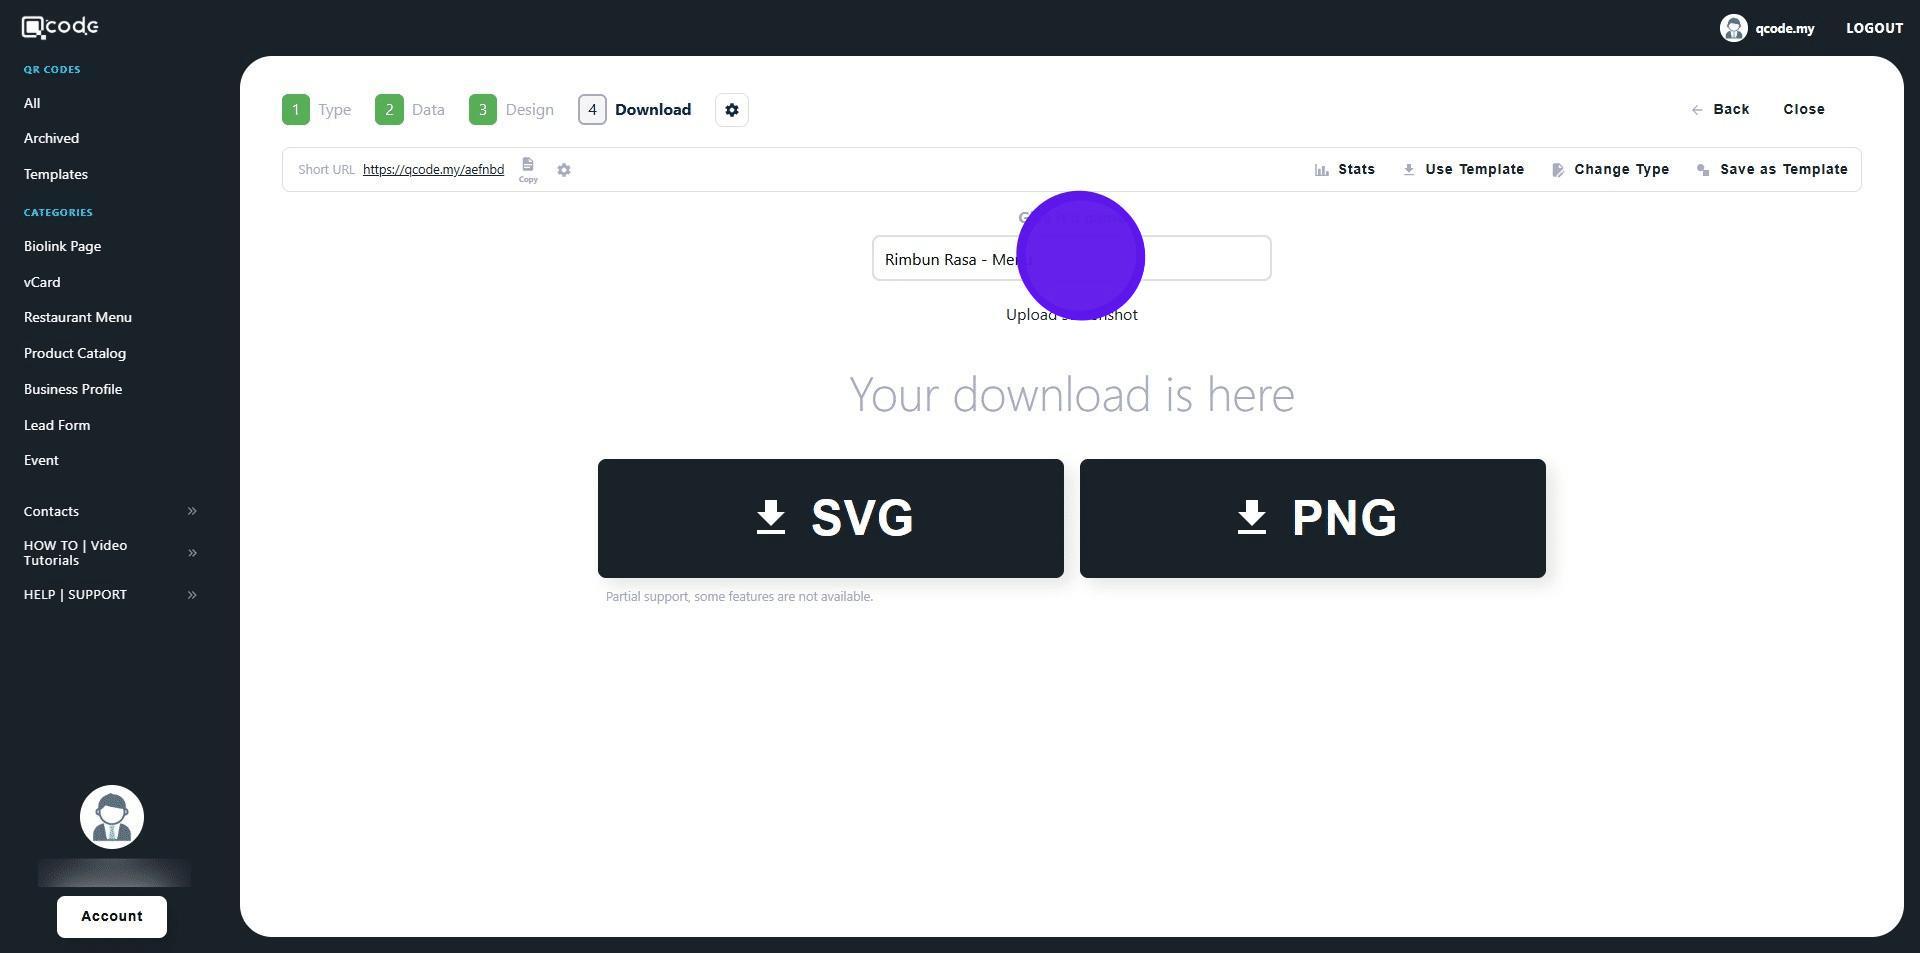Screen dimensions: 1920x953
Task: Click the sidebar profile avatar picture
Action: click(x=112, y=817)
